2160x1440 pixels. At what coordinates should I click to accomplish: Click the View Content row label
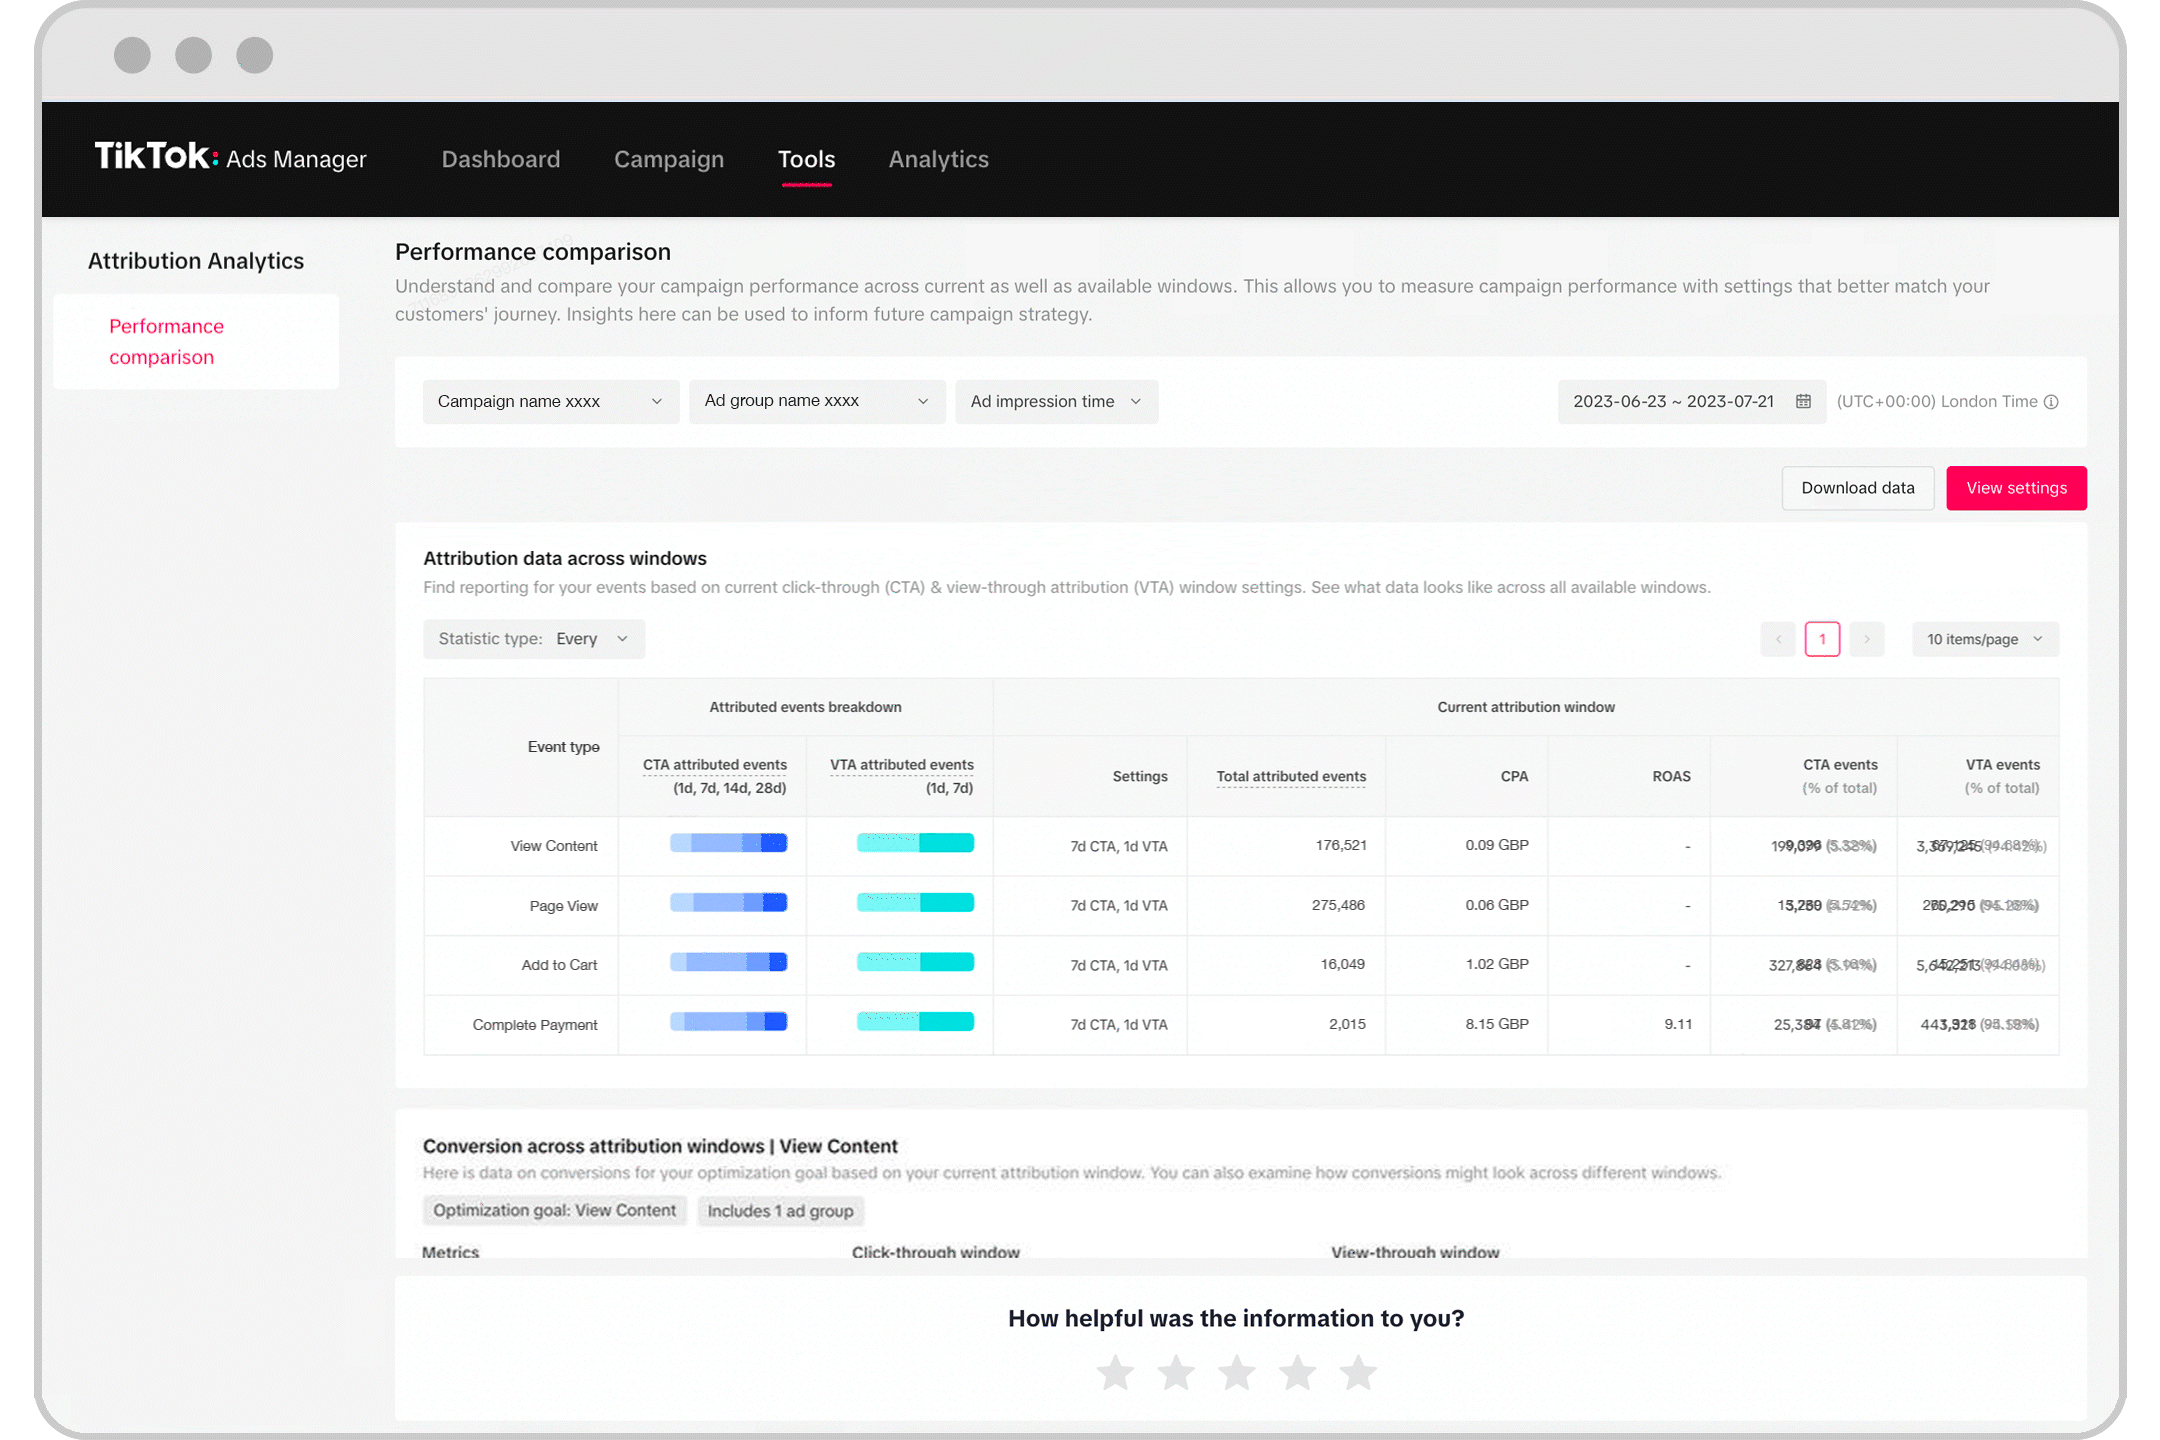point(554,846)
